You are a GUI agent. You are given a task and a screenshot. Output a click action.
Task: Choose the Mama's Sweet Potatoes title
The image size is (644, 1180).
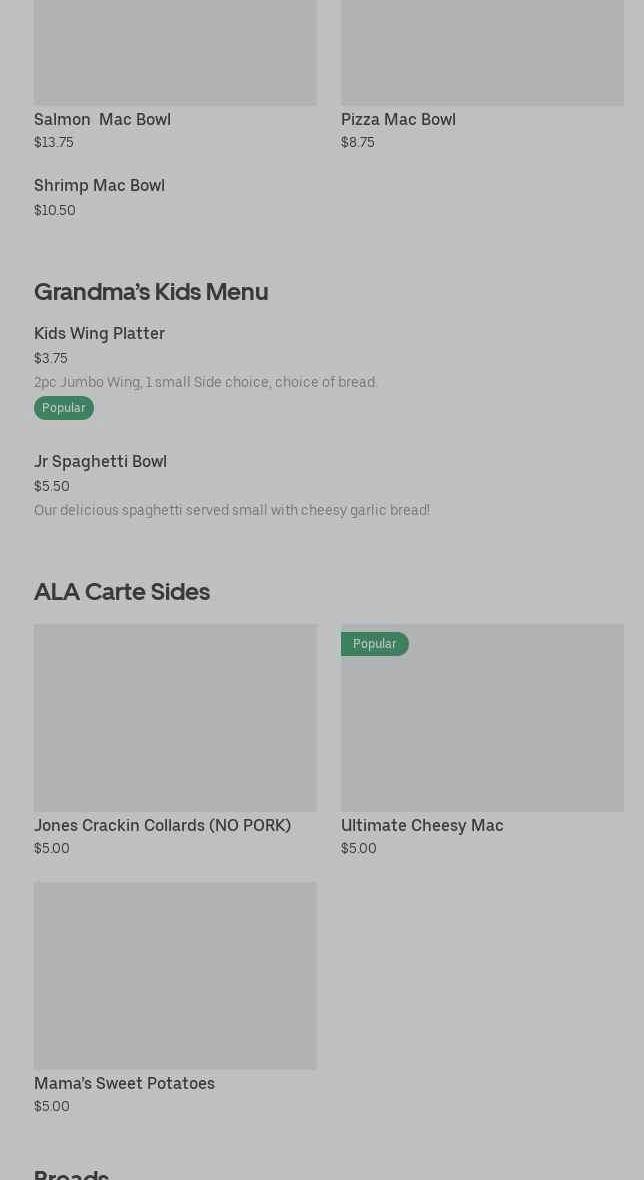[124, 1084]
